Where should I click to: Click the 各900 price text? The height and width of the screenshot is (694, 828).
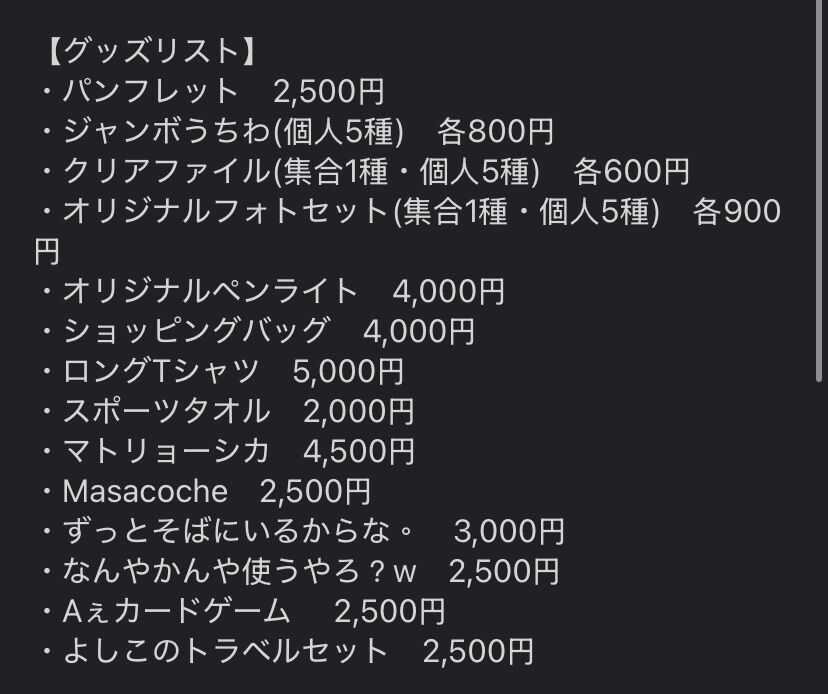point(737,212)
